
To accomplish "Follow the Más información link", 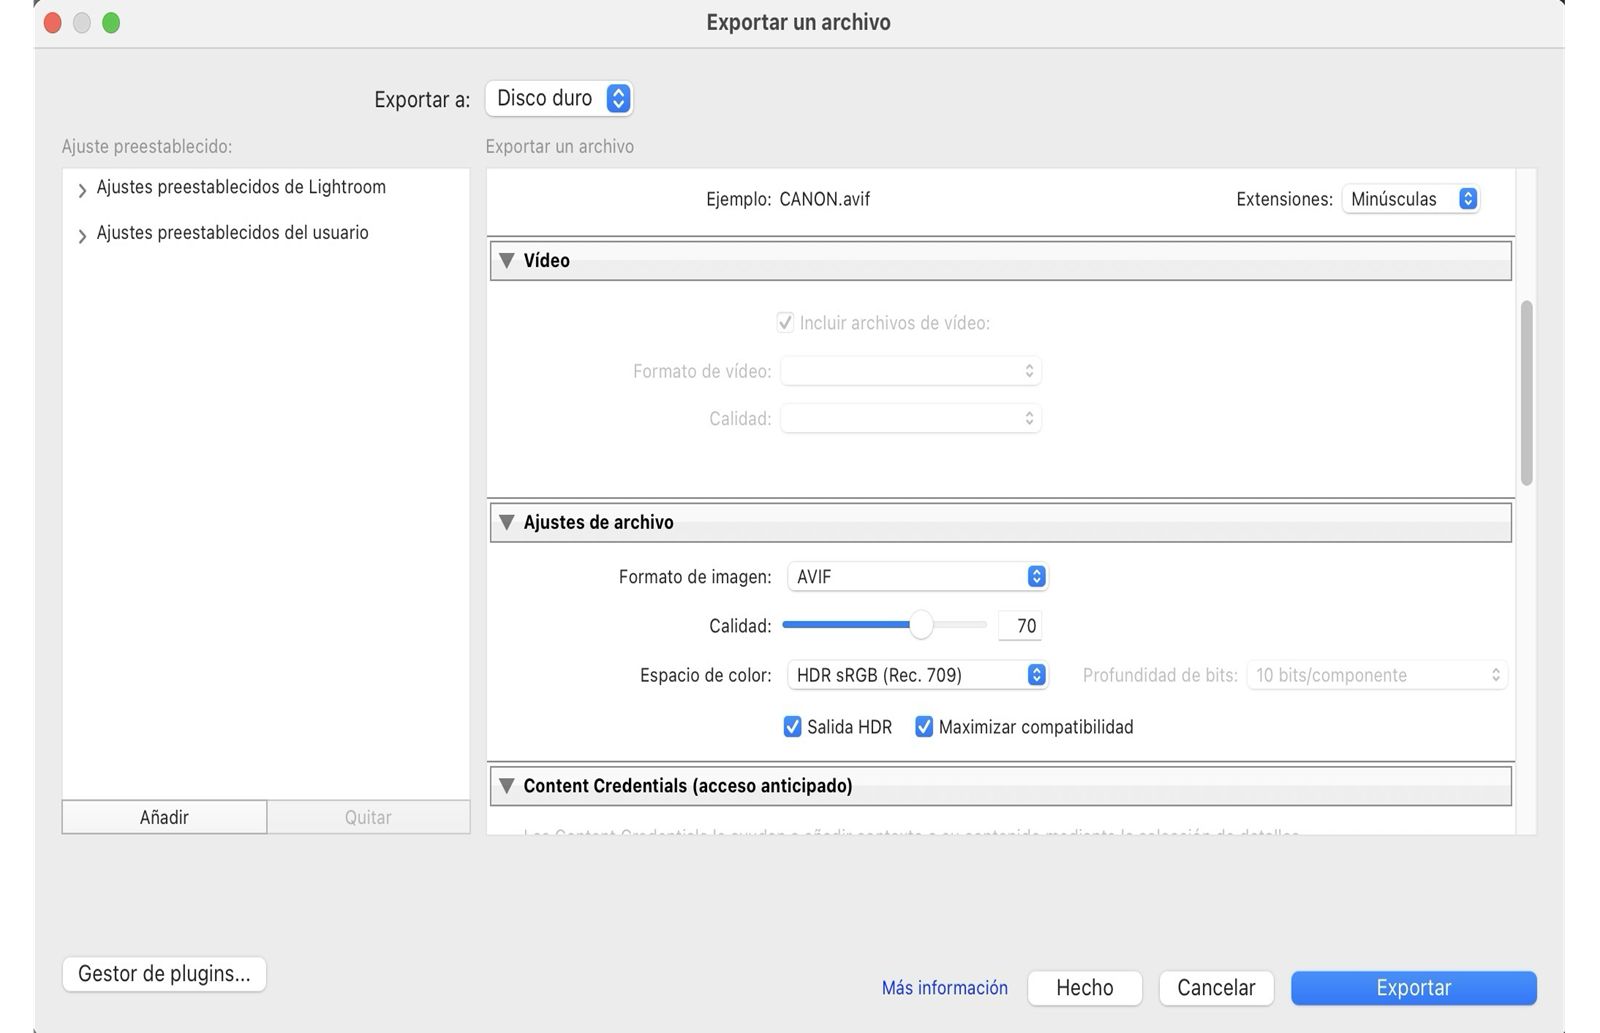I will (x=943, y=987).
